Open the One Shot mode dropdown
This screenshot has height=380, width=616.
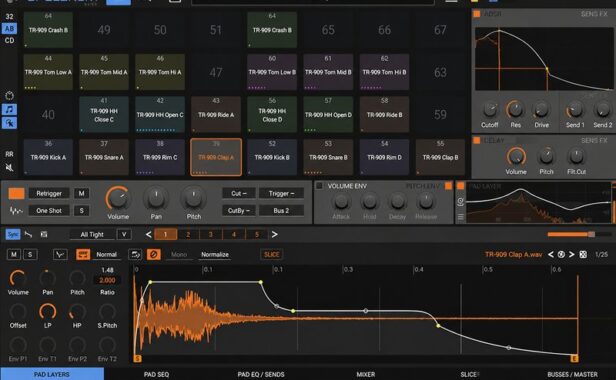(x=49, y=211)
